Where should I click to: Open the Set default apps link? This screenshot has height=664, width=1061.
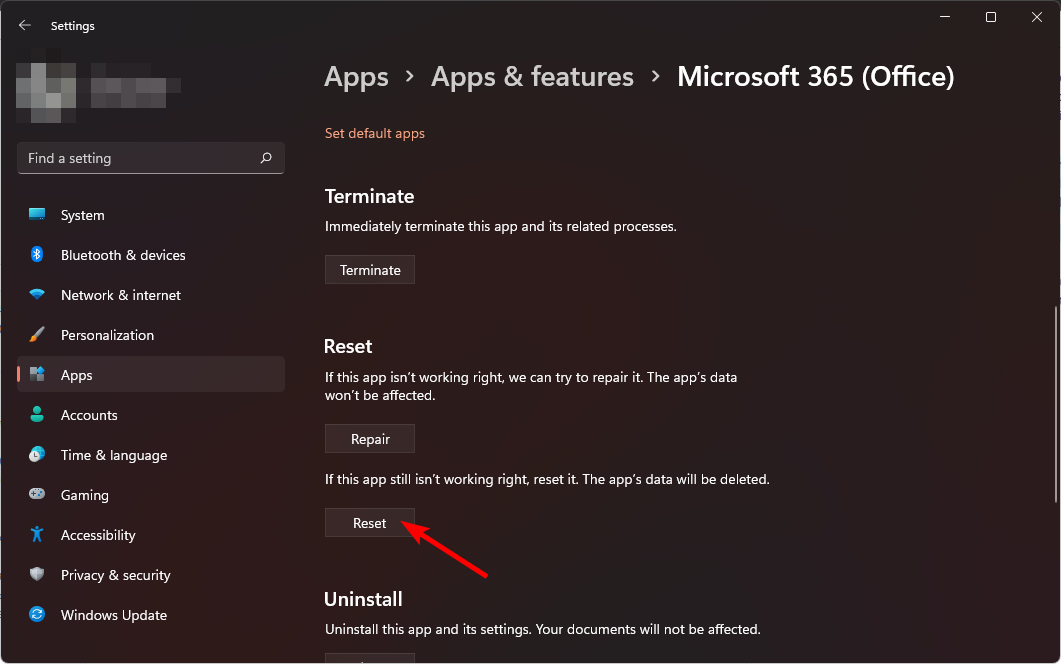(375, 133)
